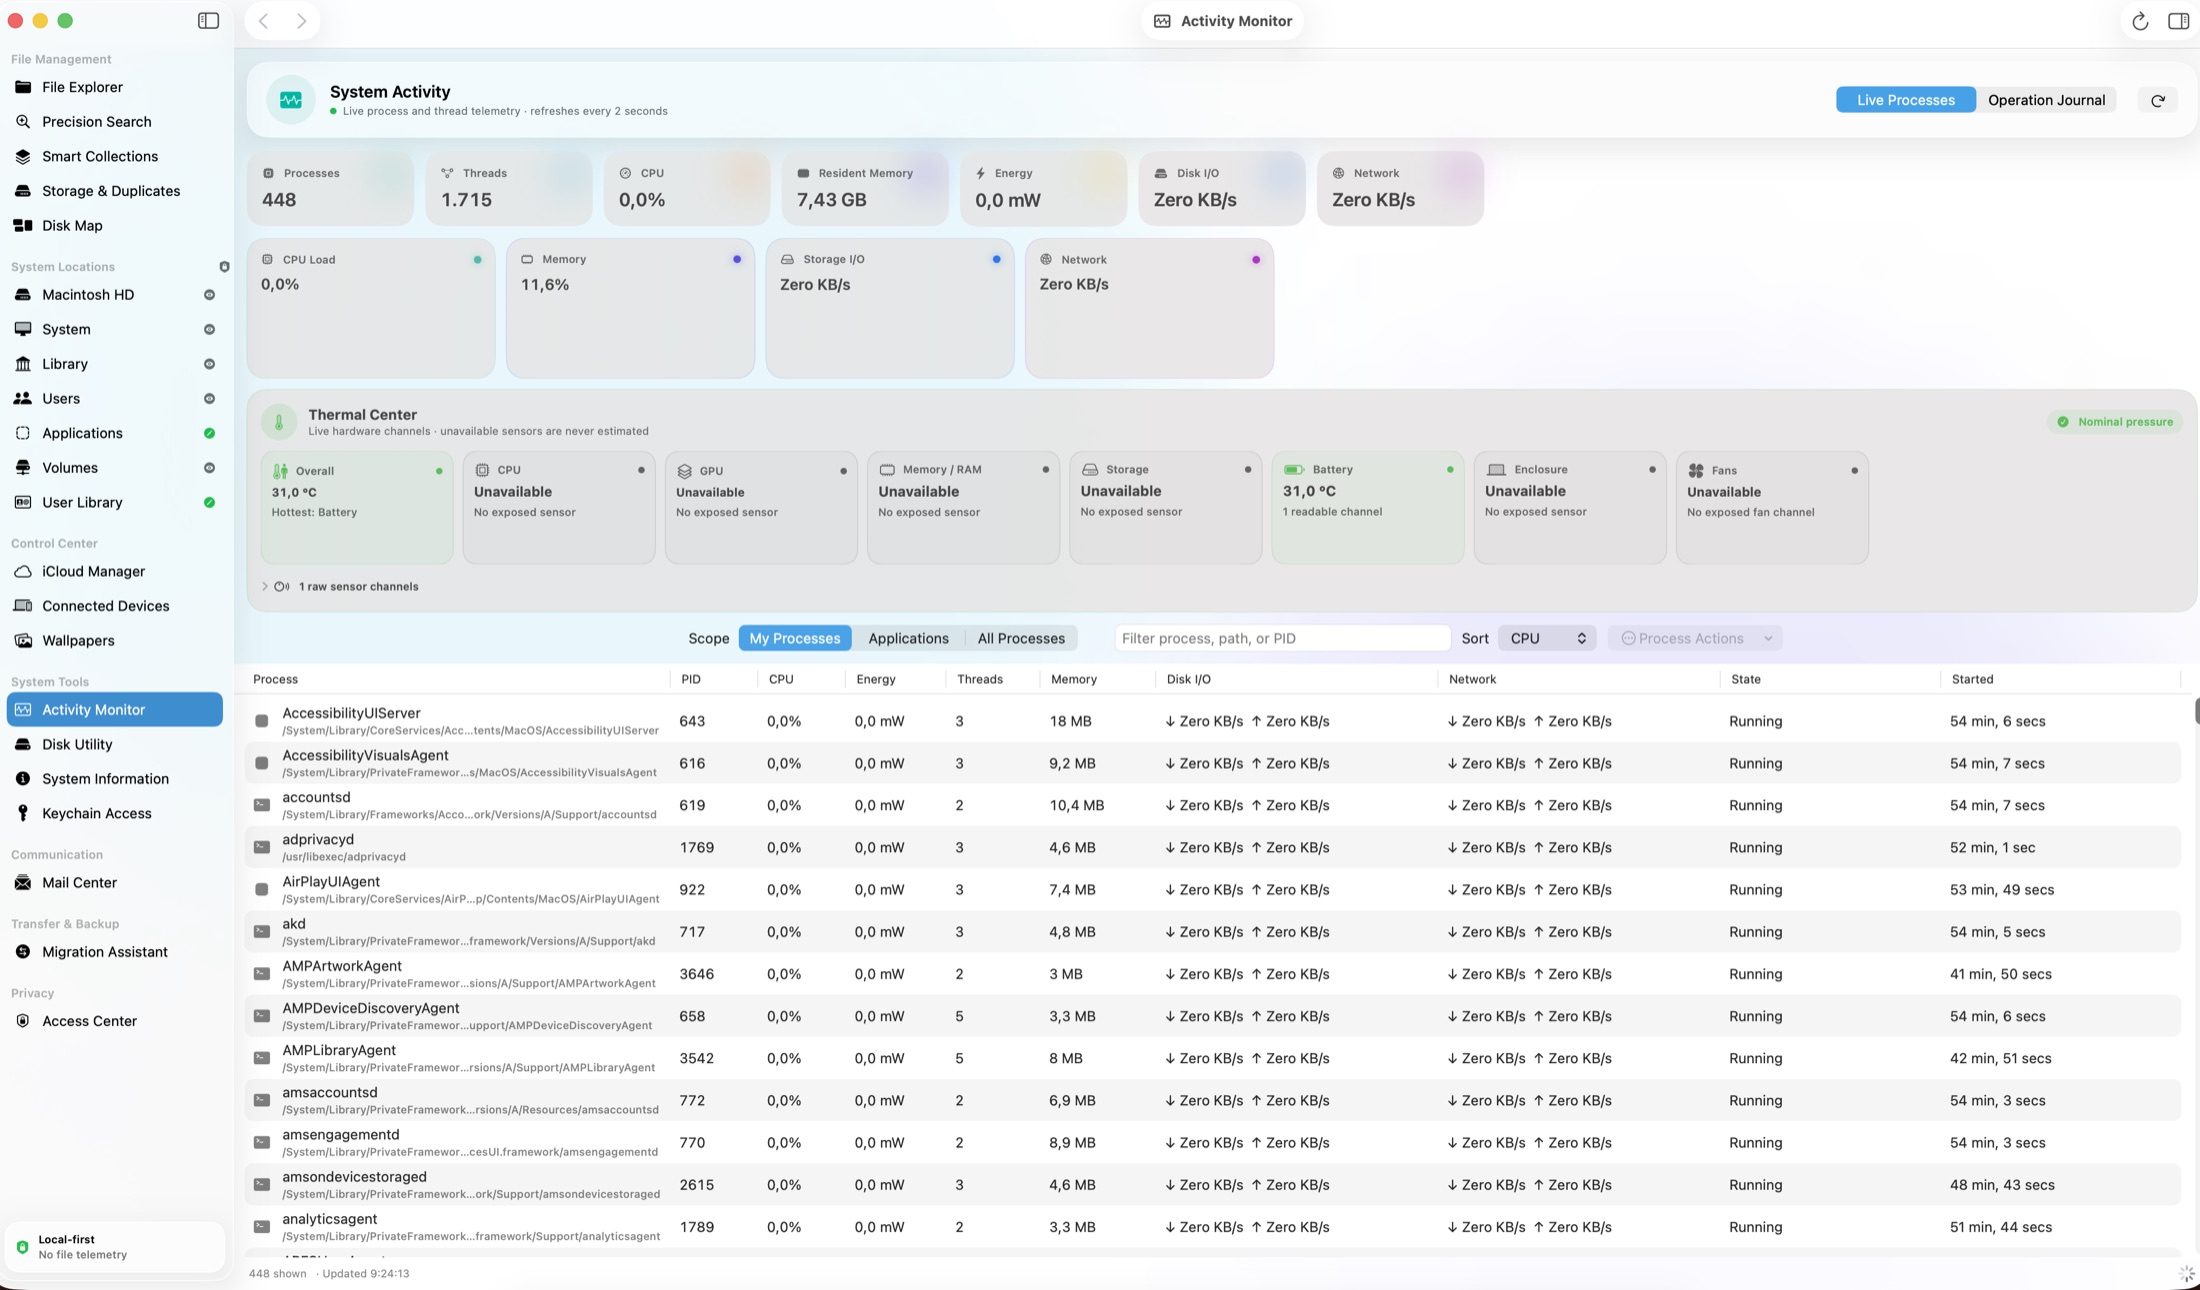Open iCloud Manager

pos(114,572)
